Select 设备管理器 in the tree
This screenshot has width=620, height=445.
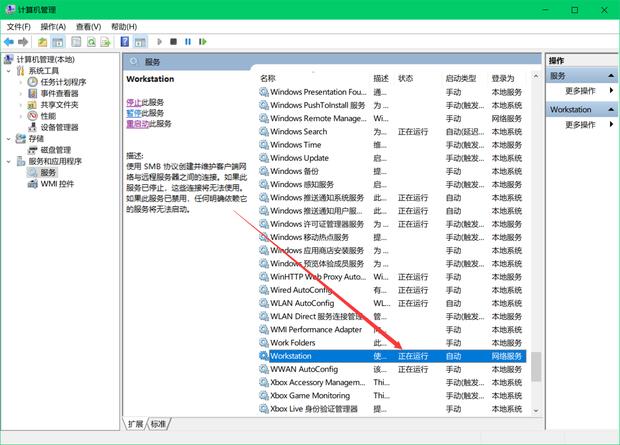coord(59,127)
